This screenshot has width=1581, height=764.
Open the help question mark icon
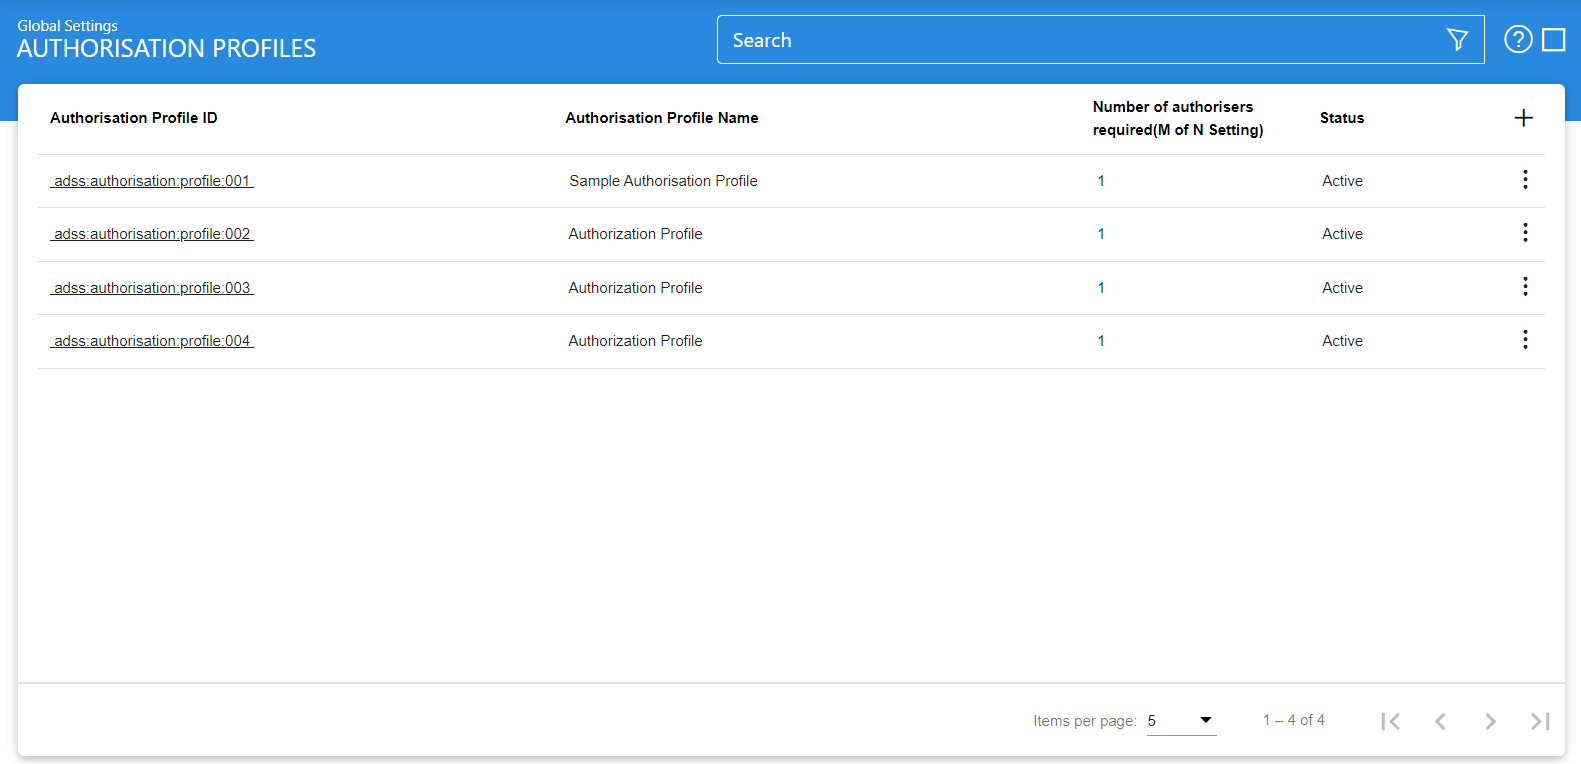pyautogui.click(x=1518, y=40)
